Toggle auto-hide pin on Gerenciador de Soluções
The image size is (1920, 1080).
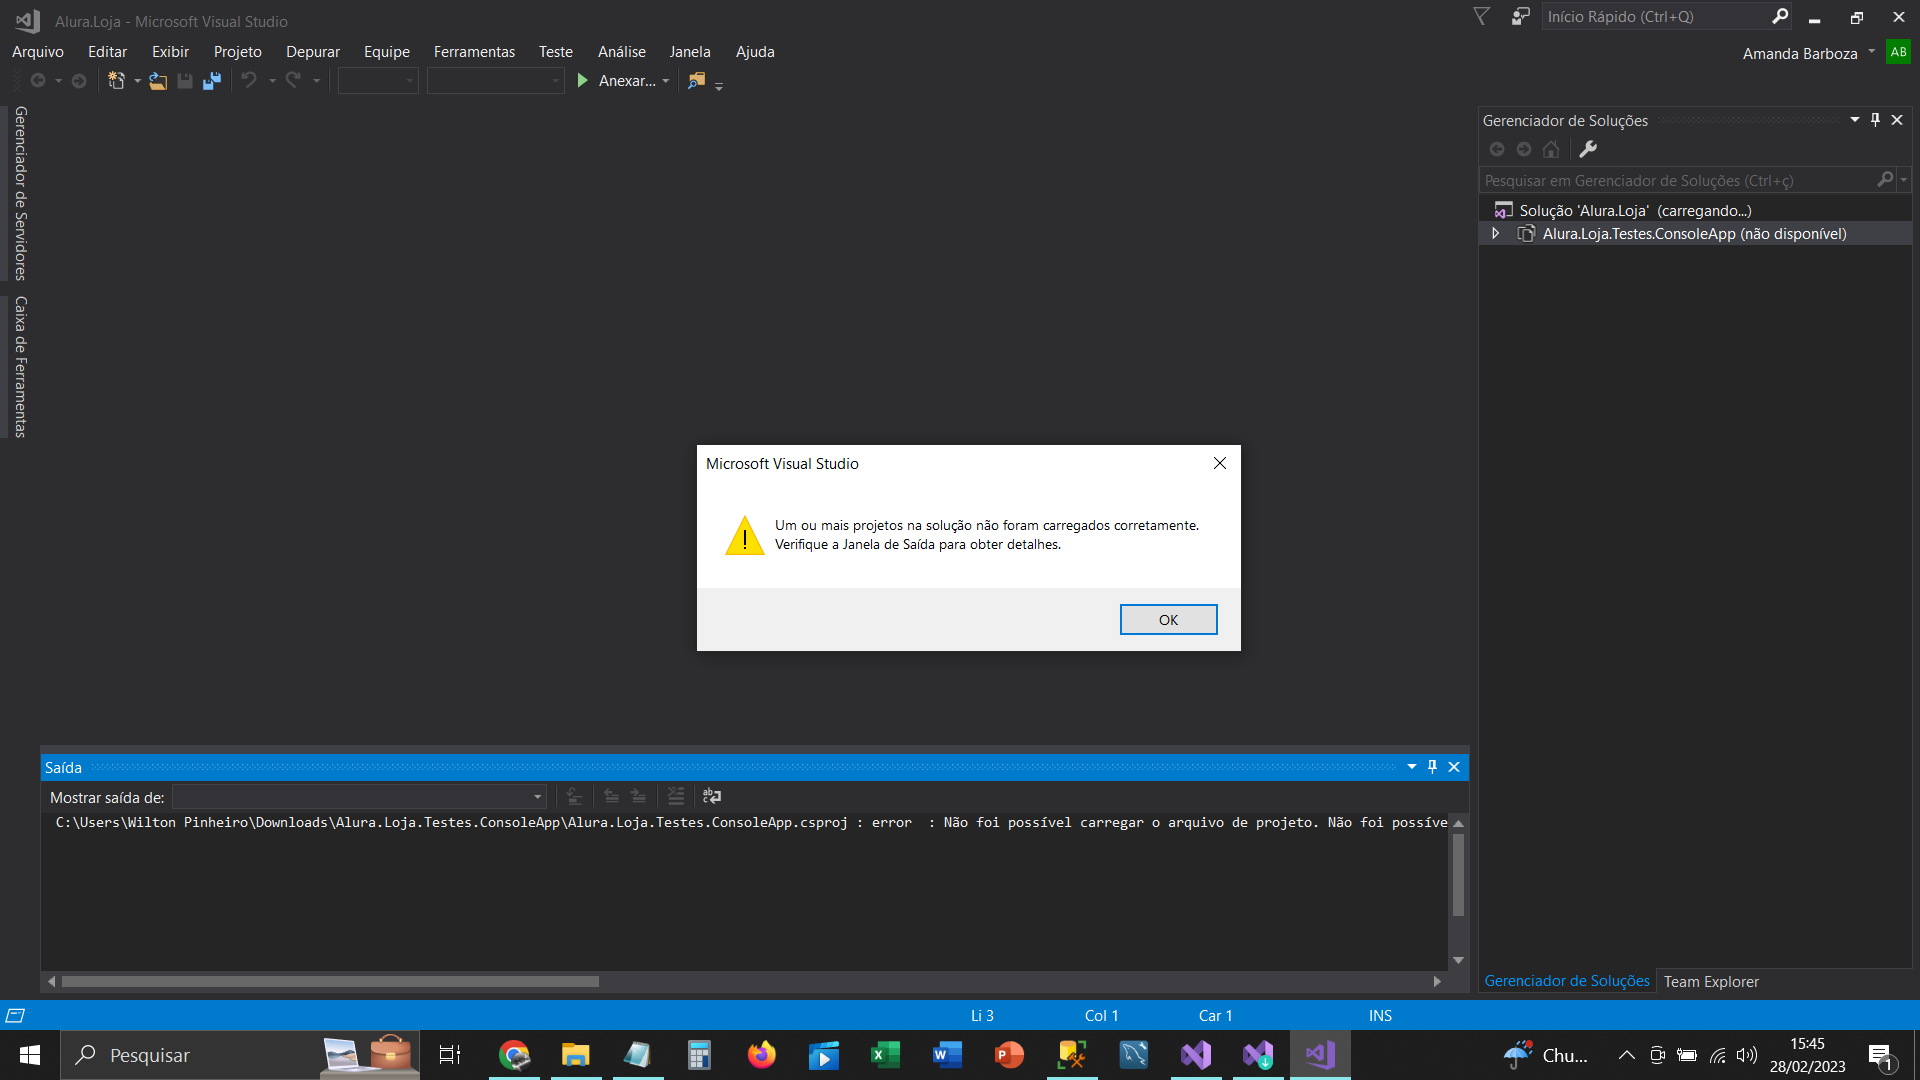coord(1875,120)
